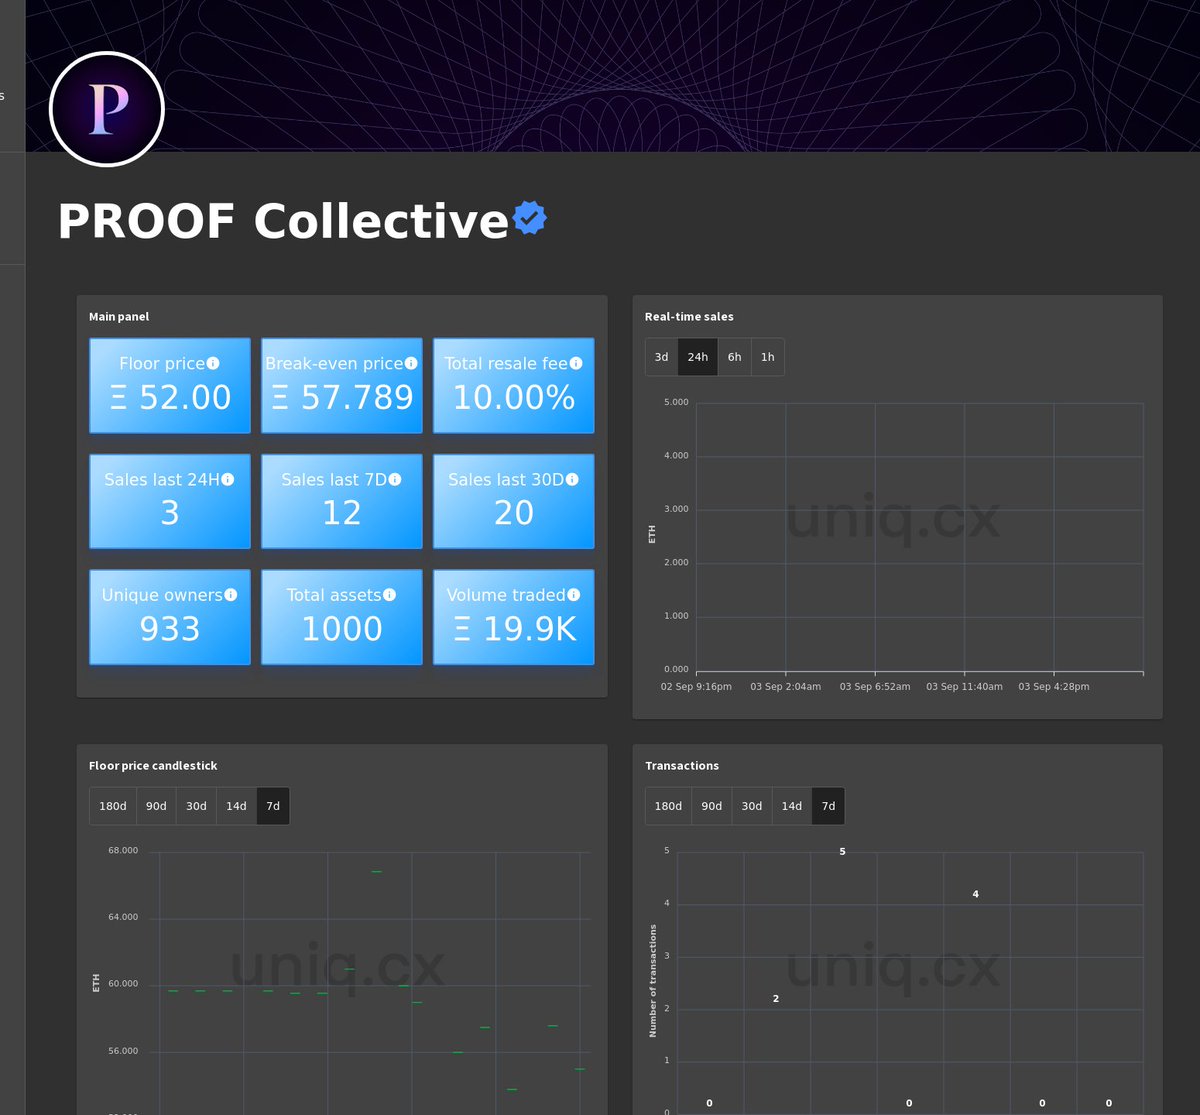Click the 68.000 candlestick axis label
The image size is (1200, 1115).
[123, 851]
